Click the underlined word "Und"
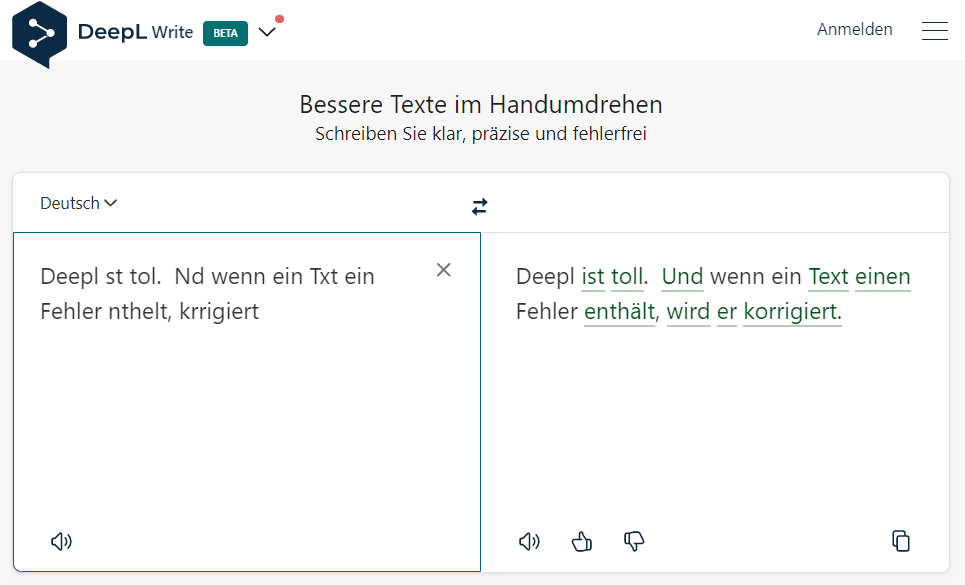Viewport: 965px width, 585px height. 682,276
